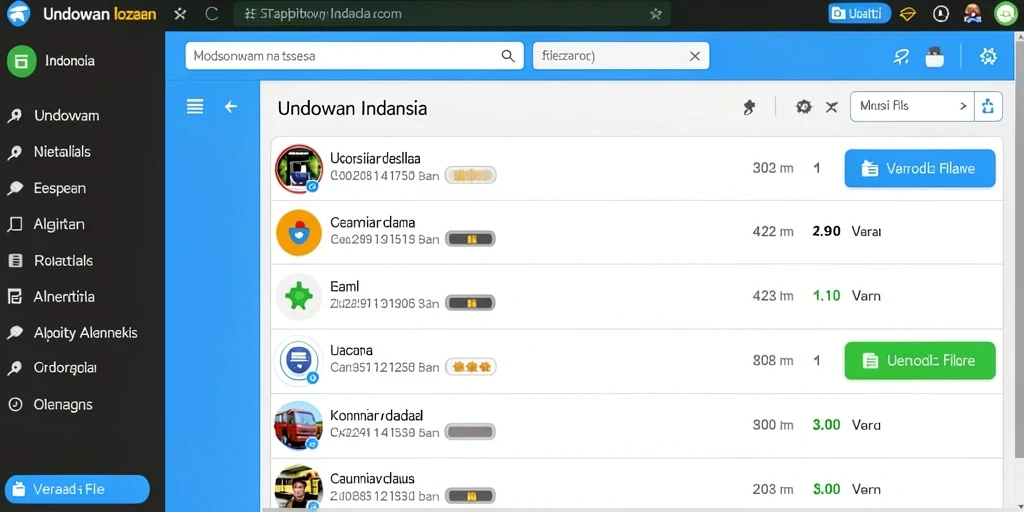Click the 2.90 value in Ceamiar row
Viewport: 1024px width, 512px height.
tap(826, 231)
